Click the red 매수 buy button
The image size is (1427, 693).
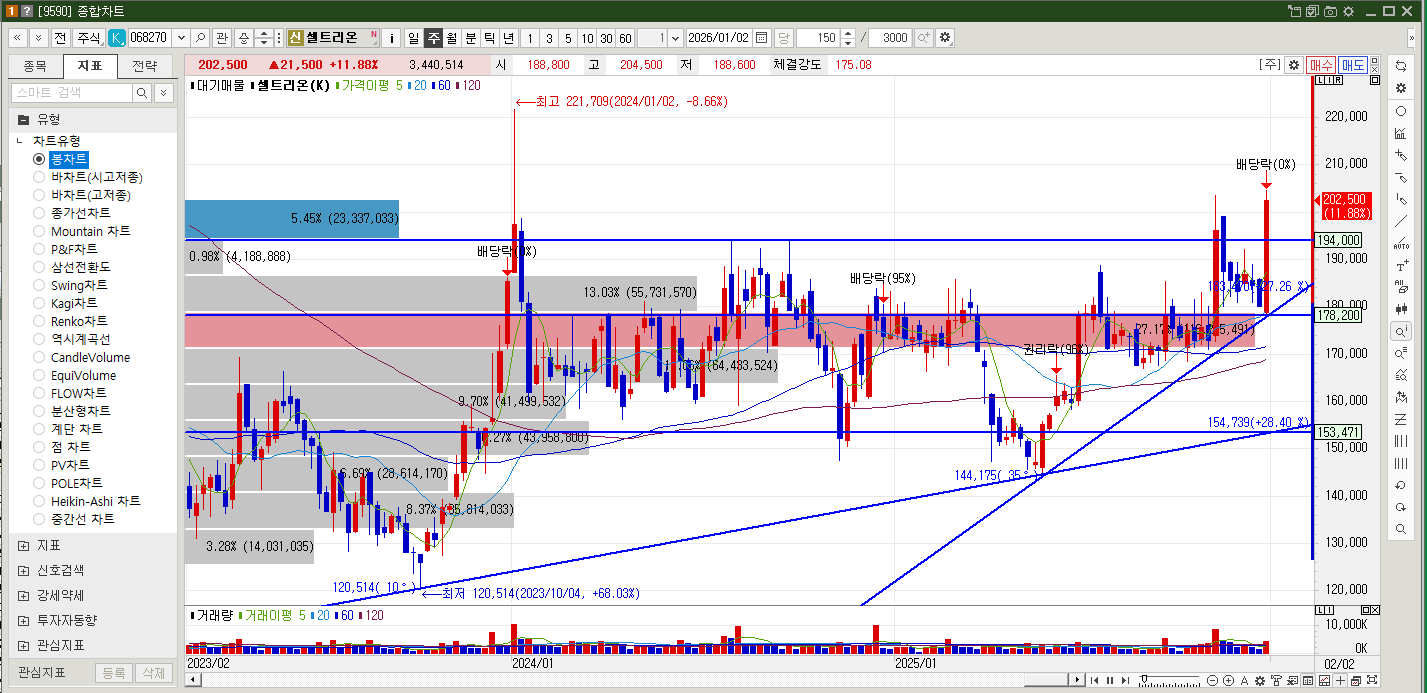[x=1320, y=64]
